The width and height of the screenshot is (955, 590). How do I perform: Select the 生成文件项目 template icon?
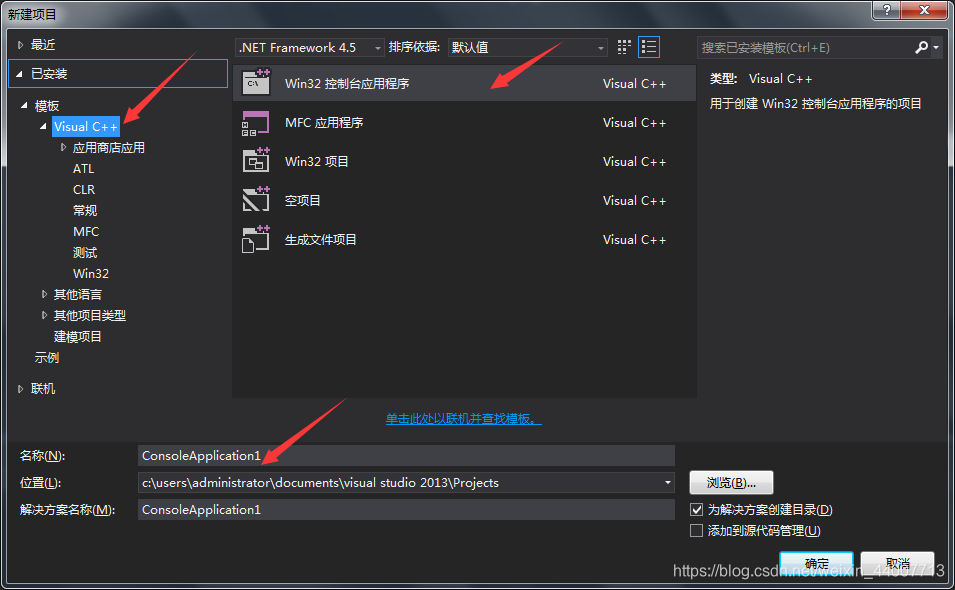[x=256, y=239]
